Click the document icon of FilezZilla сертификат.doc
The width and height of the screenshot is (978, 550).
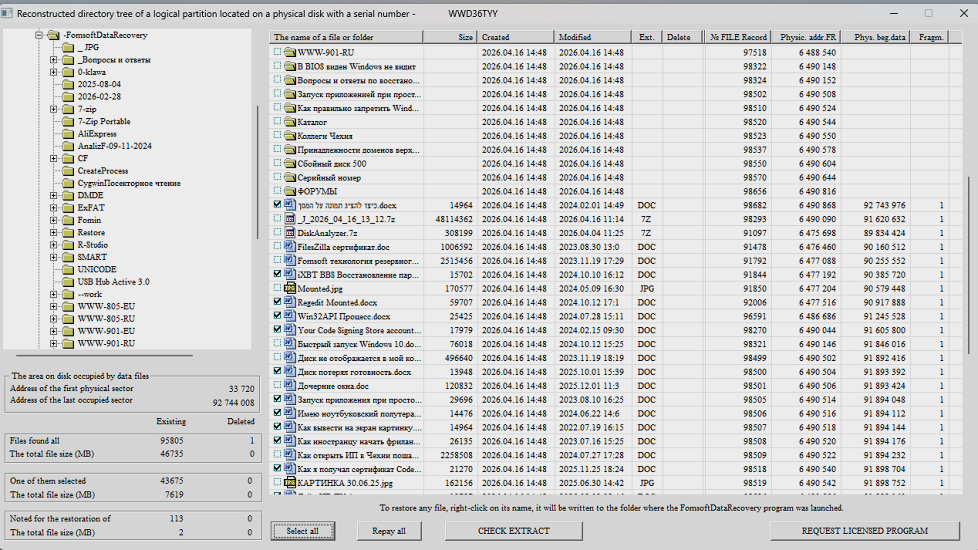[290, 246]
